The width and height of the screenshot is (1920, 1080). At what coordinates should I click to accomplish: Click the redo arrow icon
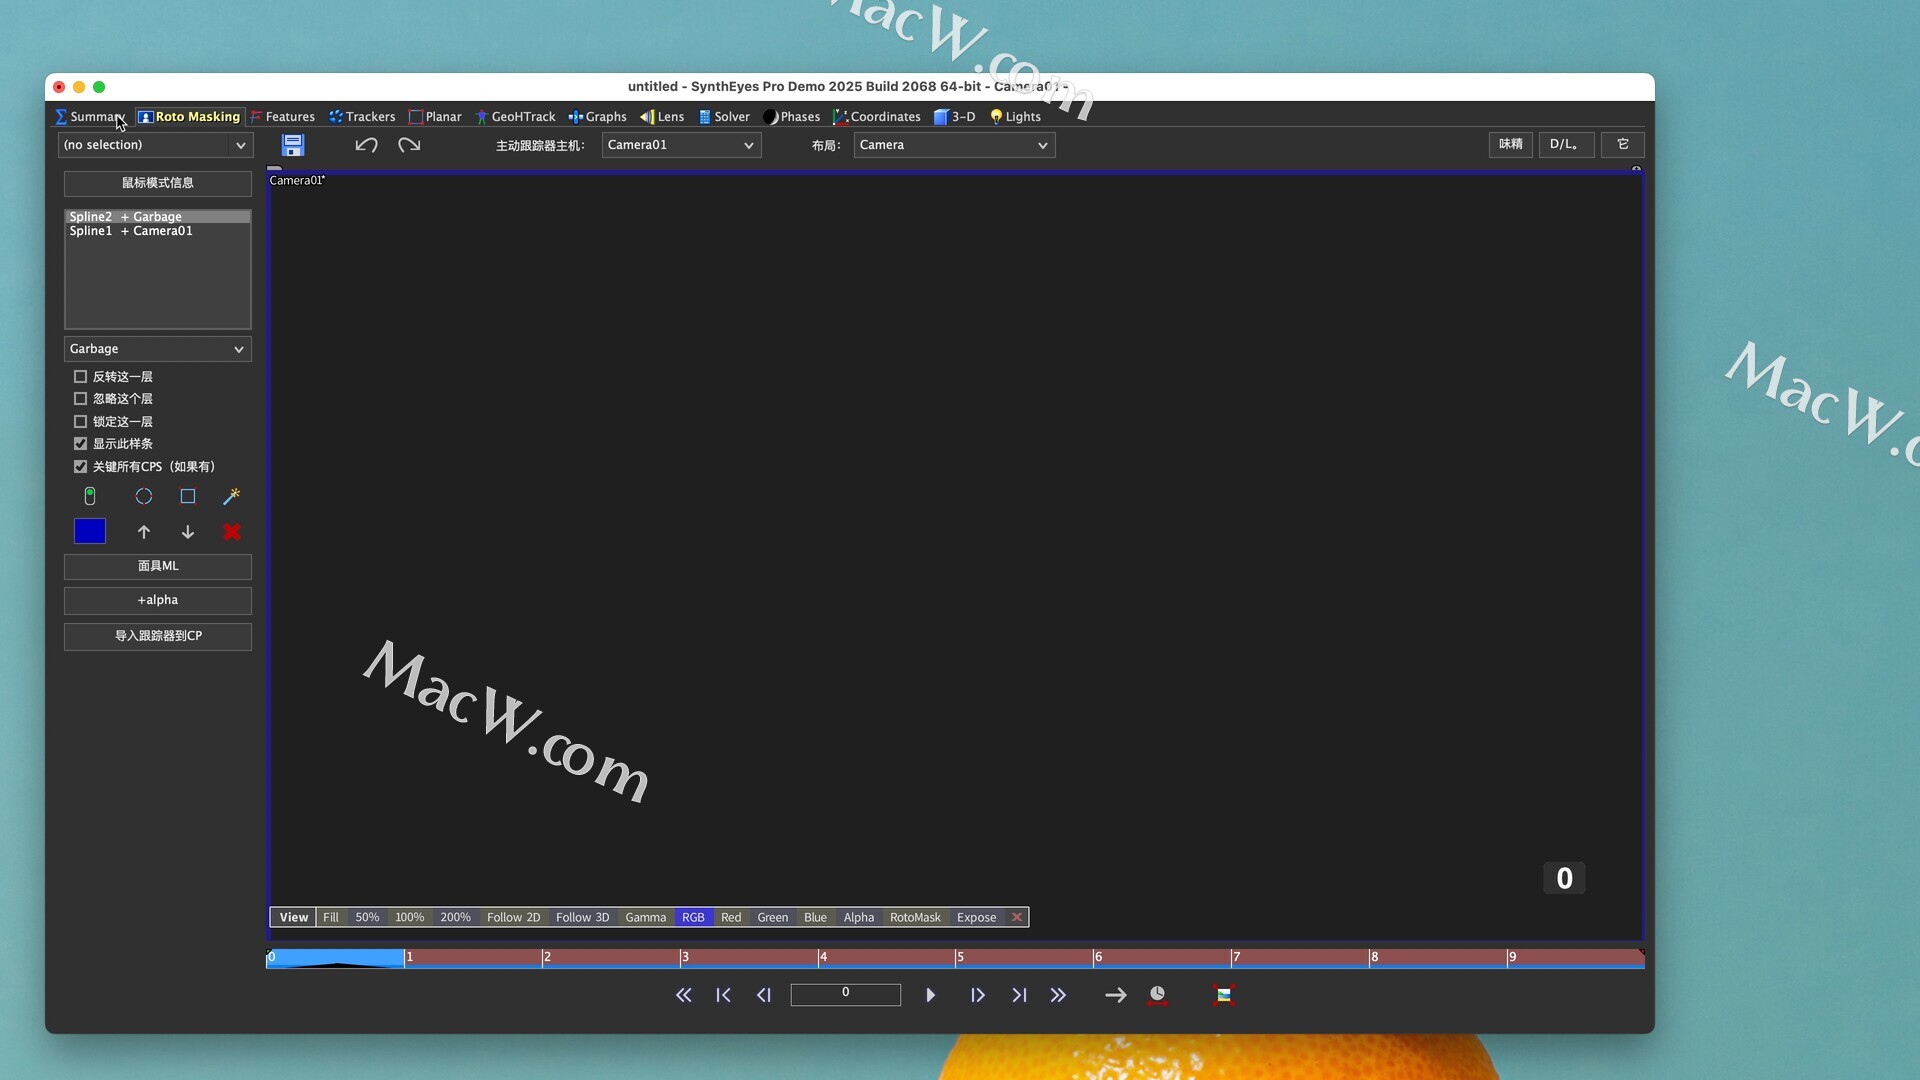[409, 145]
